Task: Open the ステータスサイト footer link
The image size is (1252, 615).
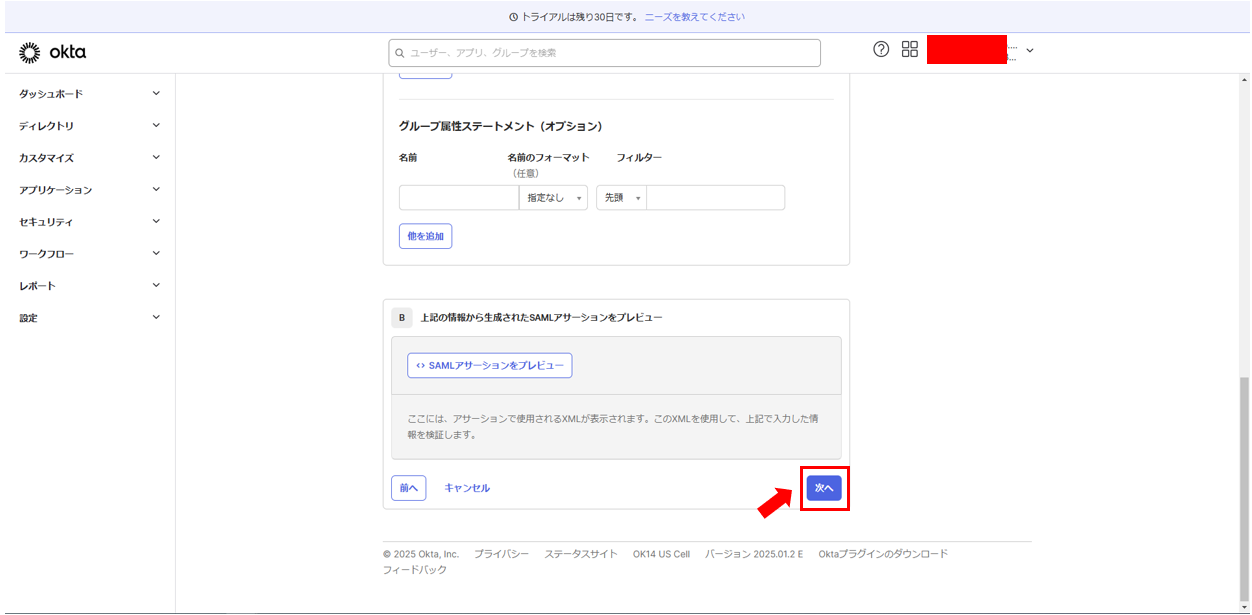Action: tap(581, 554)
